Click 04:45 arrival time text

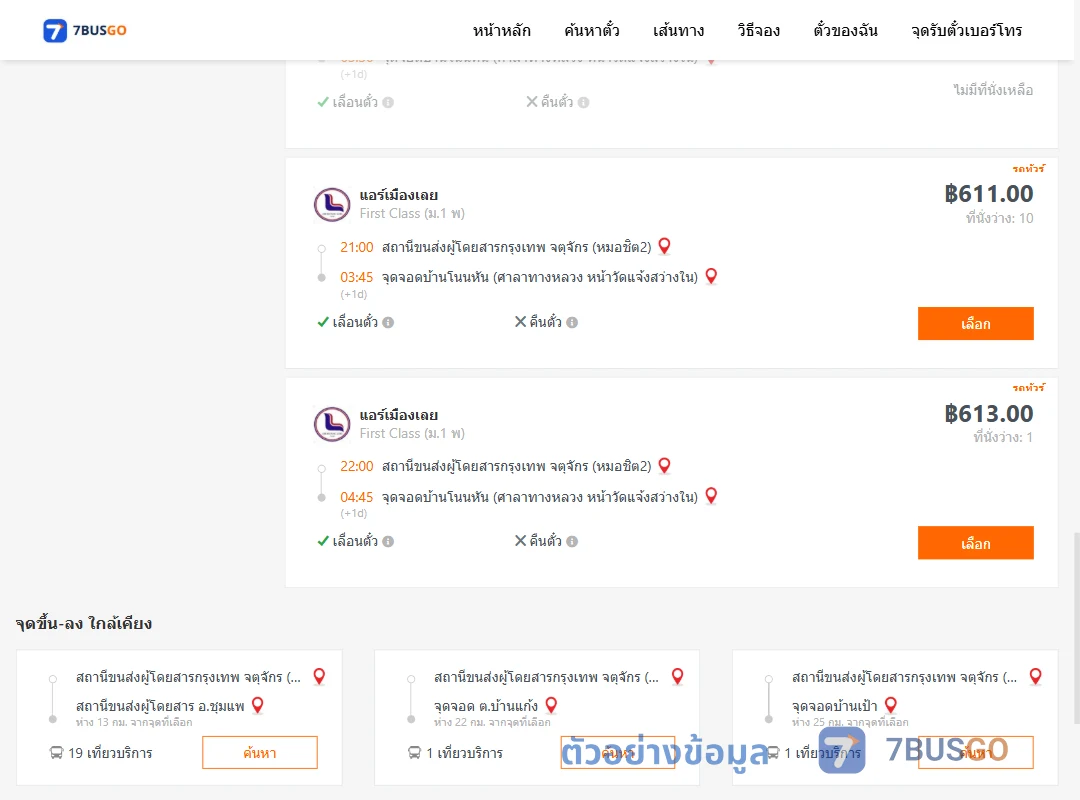coord(357,498)
